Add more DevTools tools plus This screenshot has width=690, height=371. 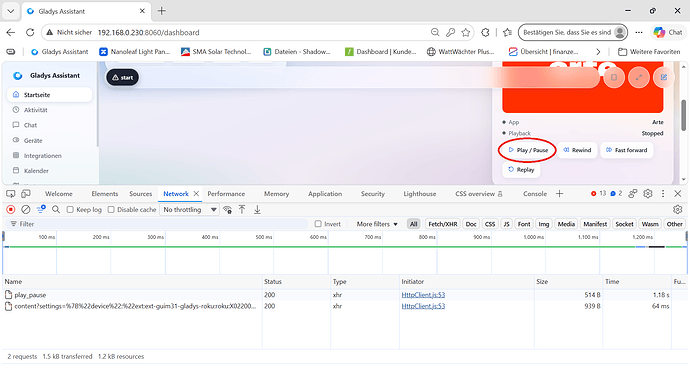coord(559,194)
